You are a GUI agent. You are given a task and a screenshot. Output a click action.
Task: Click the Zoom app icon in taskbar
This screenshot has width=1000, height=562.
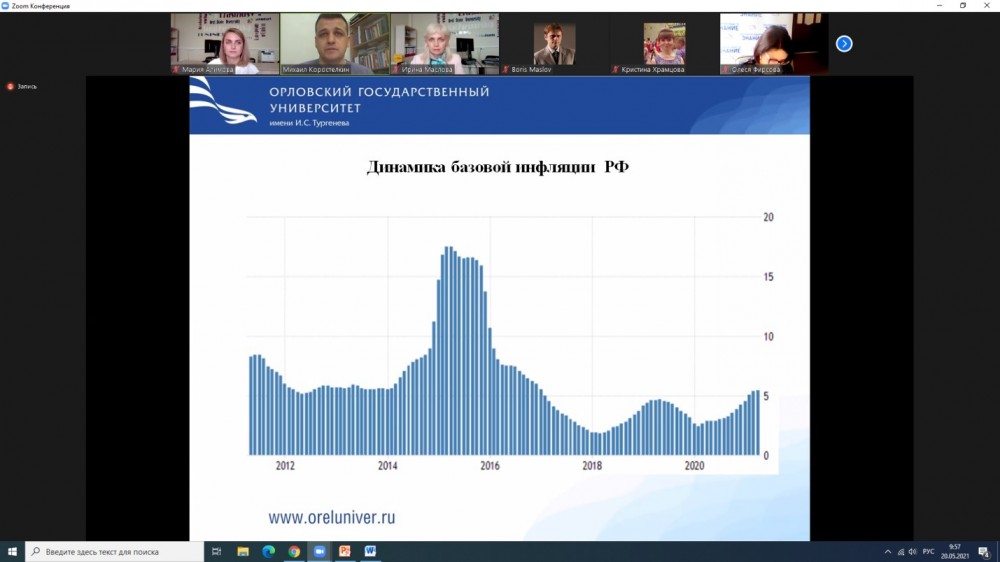pos(320,551)
